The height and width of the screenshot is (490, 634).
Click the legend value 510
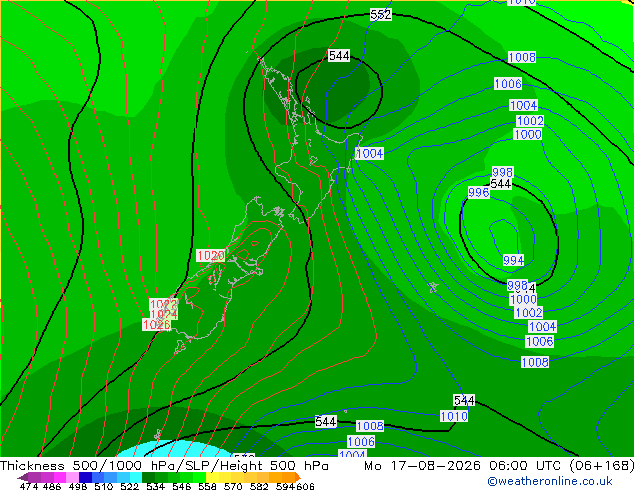pos(104,486)
